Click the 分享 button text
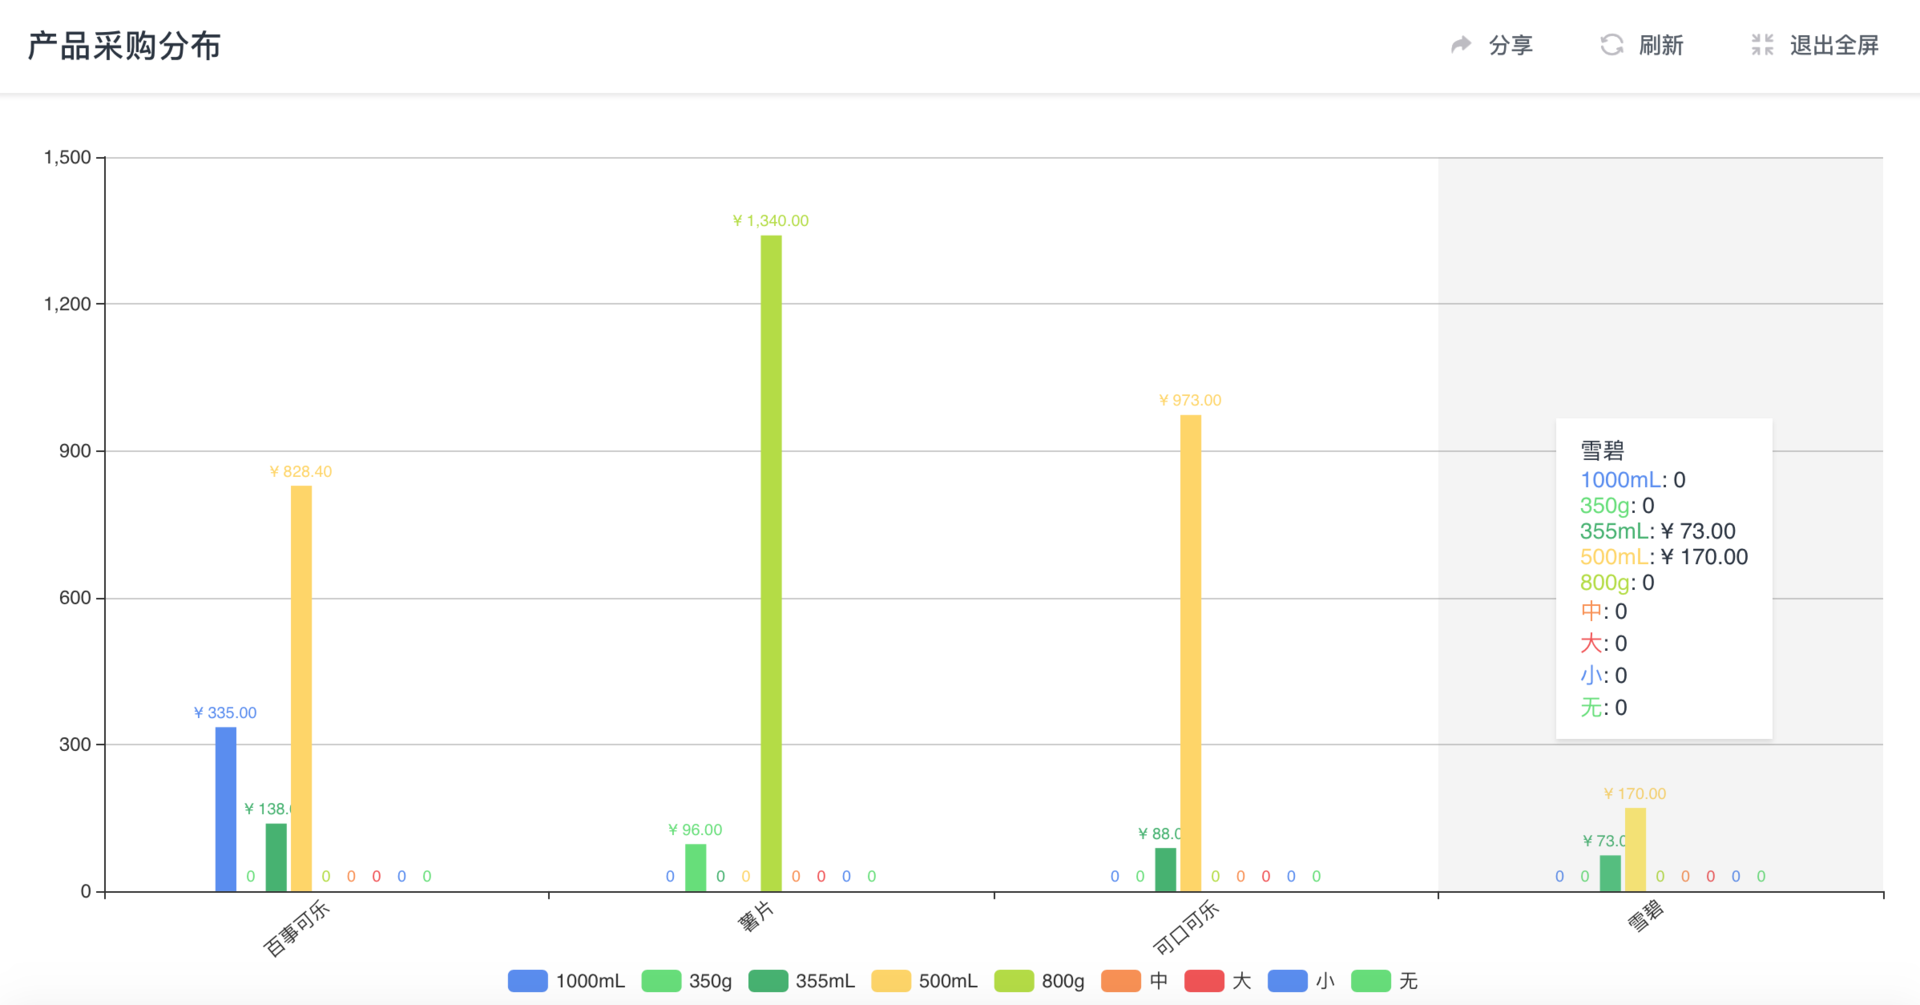1920x1005 pixels. click(1510, 45)
